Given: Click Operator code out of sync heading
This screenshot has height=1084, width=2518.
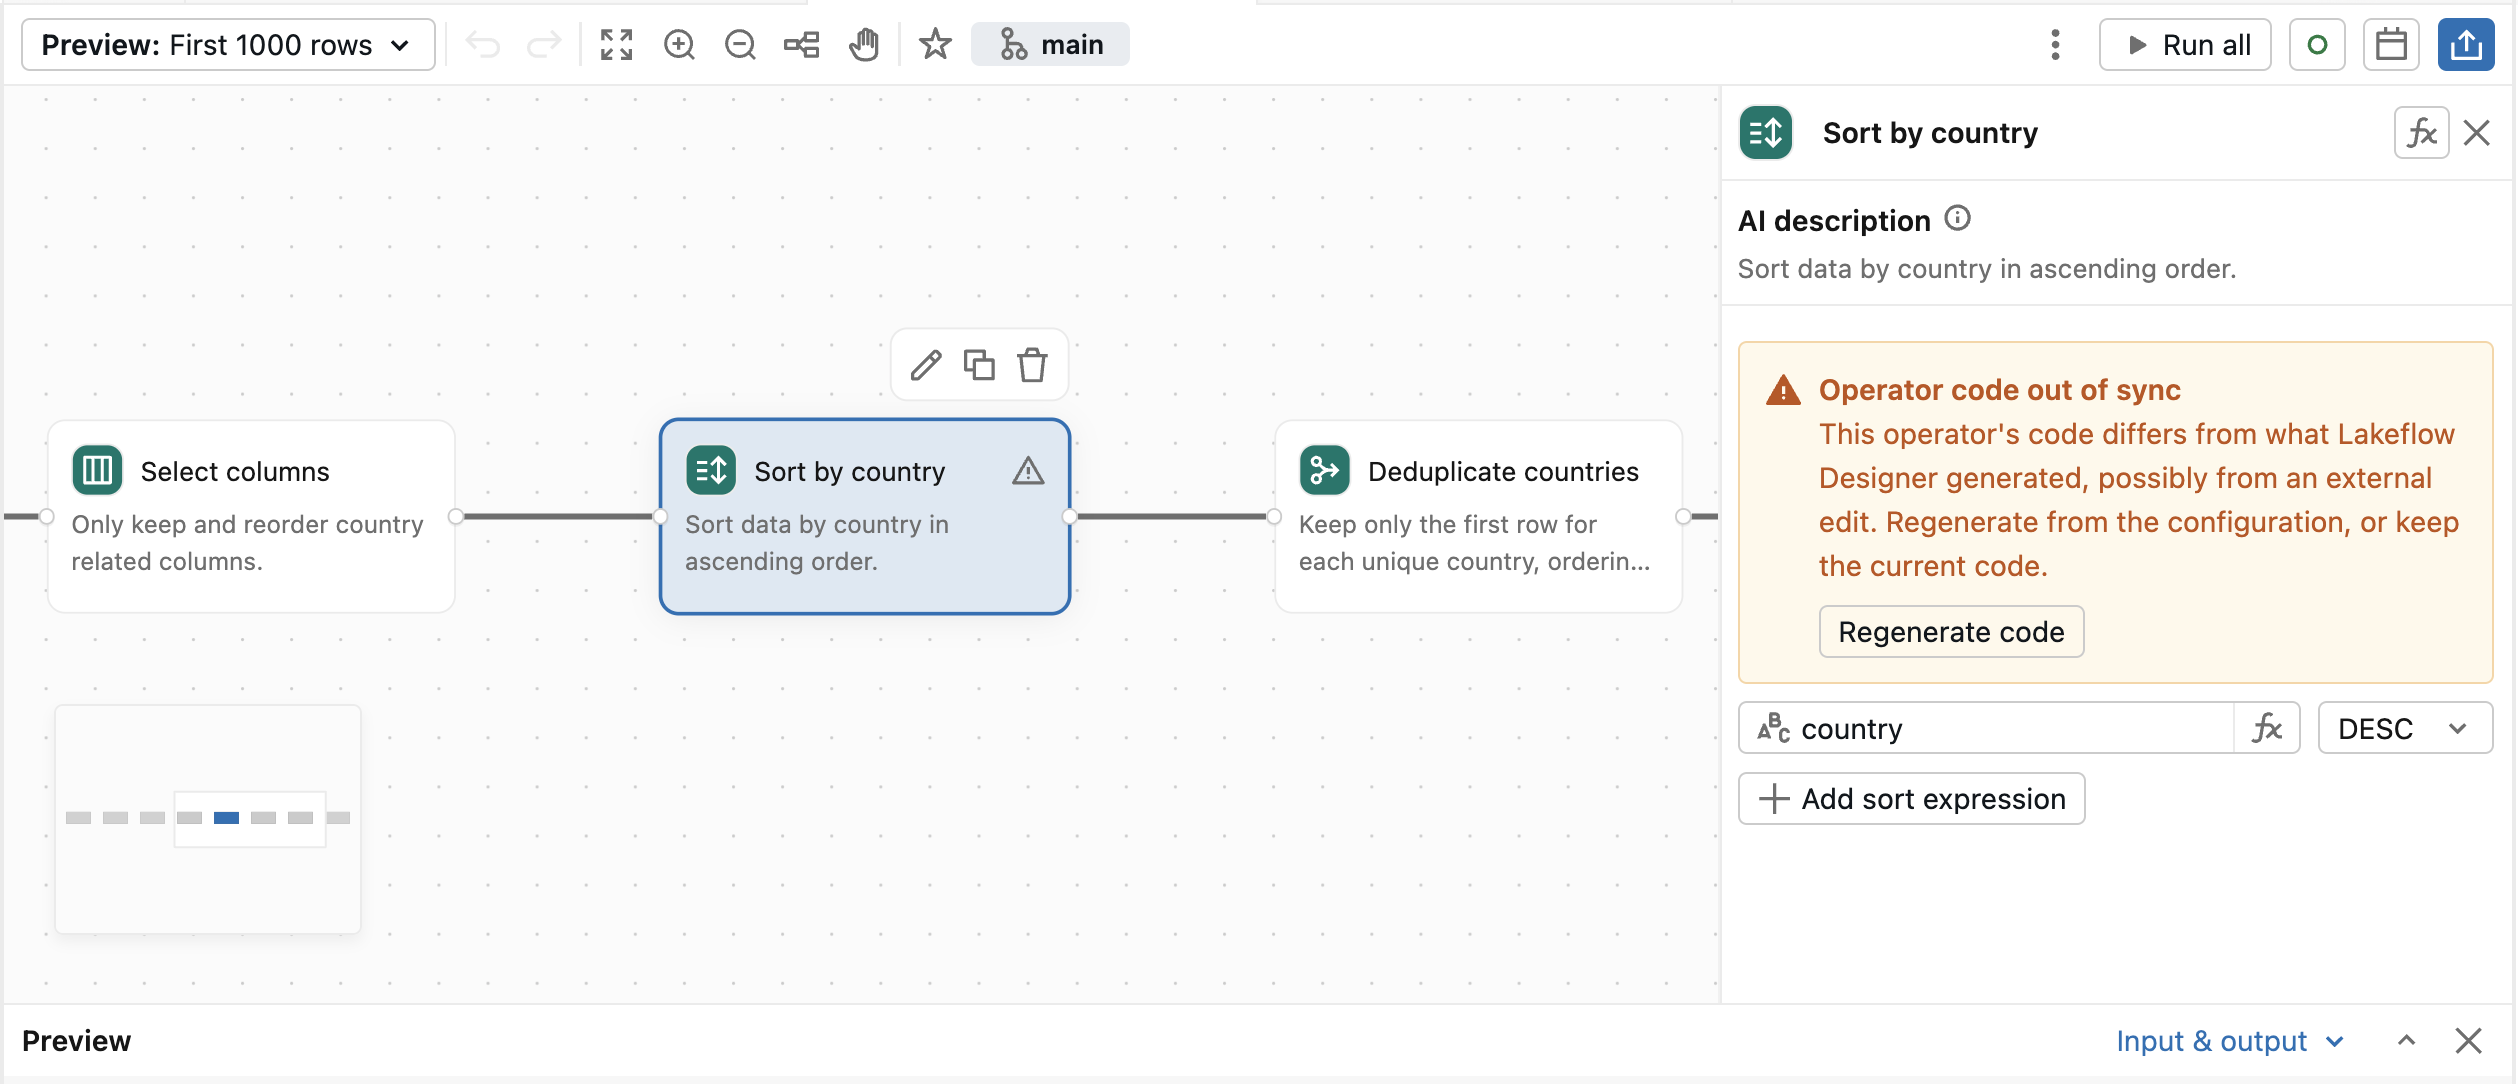Looking at the screenshot, I should [x=1999, y=390].
